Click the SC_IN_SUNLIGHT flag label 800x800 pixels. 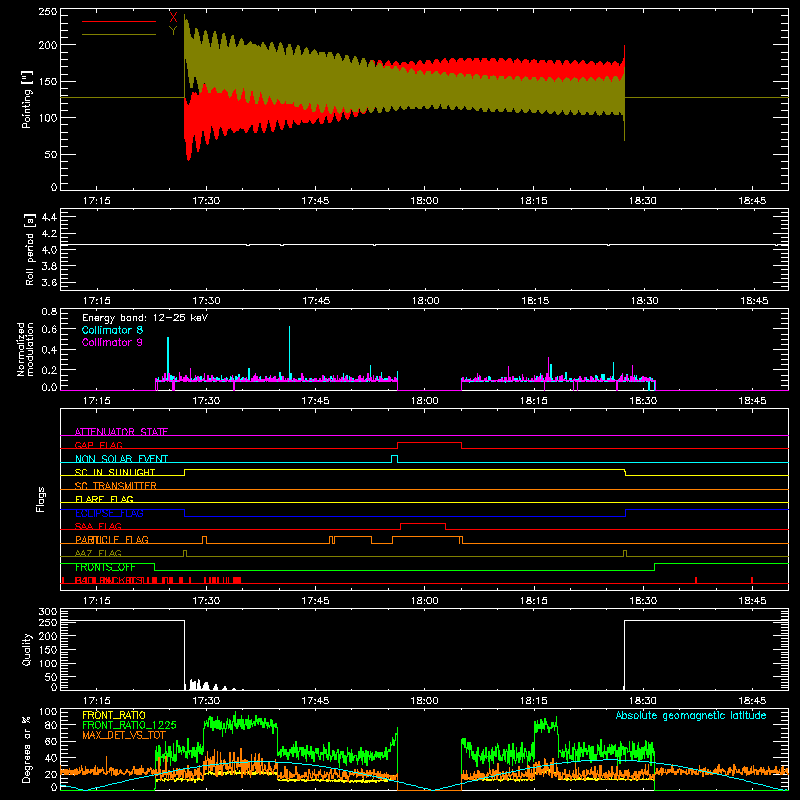115,472
